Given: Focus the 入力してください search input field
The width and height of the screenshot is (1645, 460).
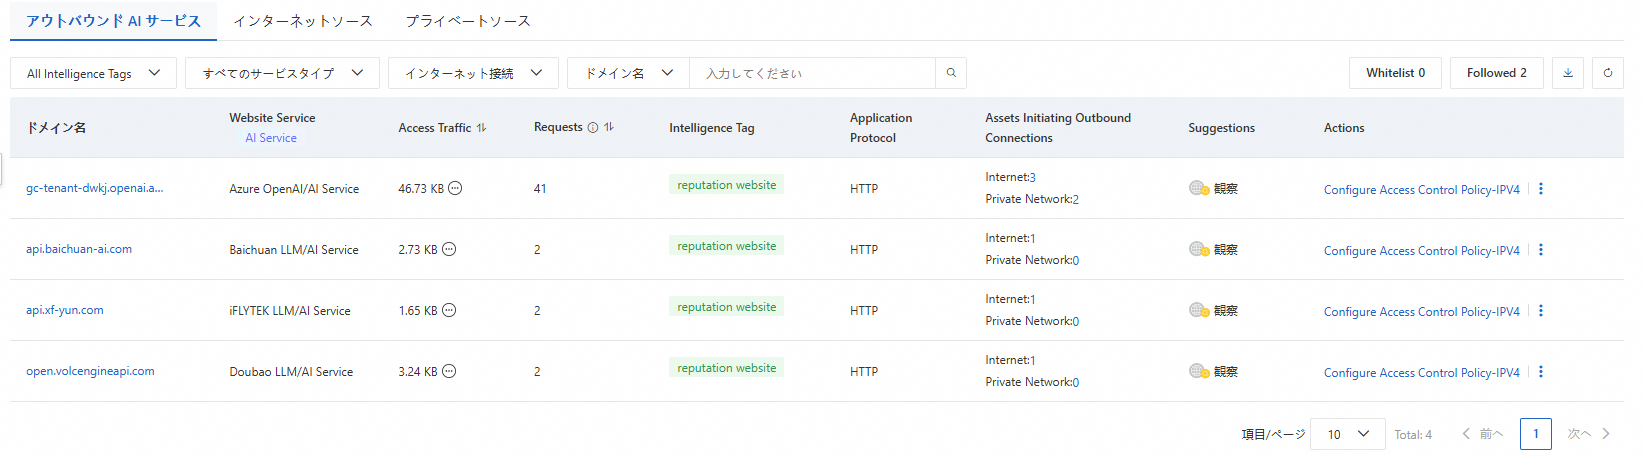Looking at the screenshot, I should pos(812,73).
